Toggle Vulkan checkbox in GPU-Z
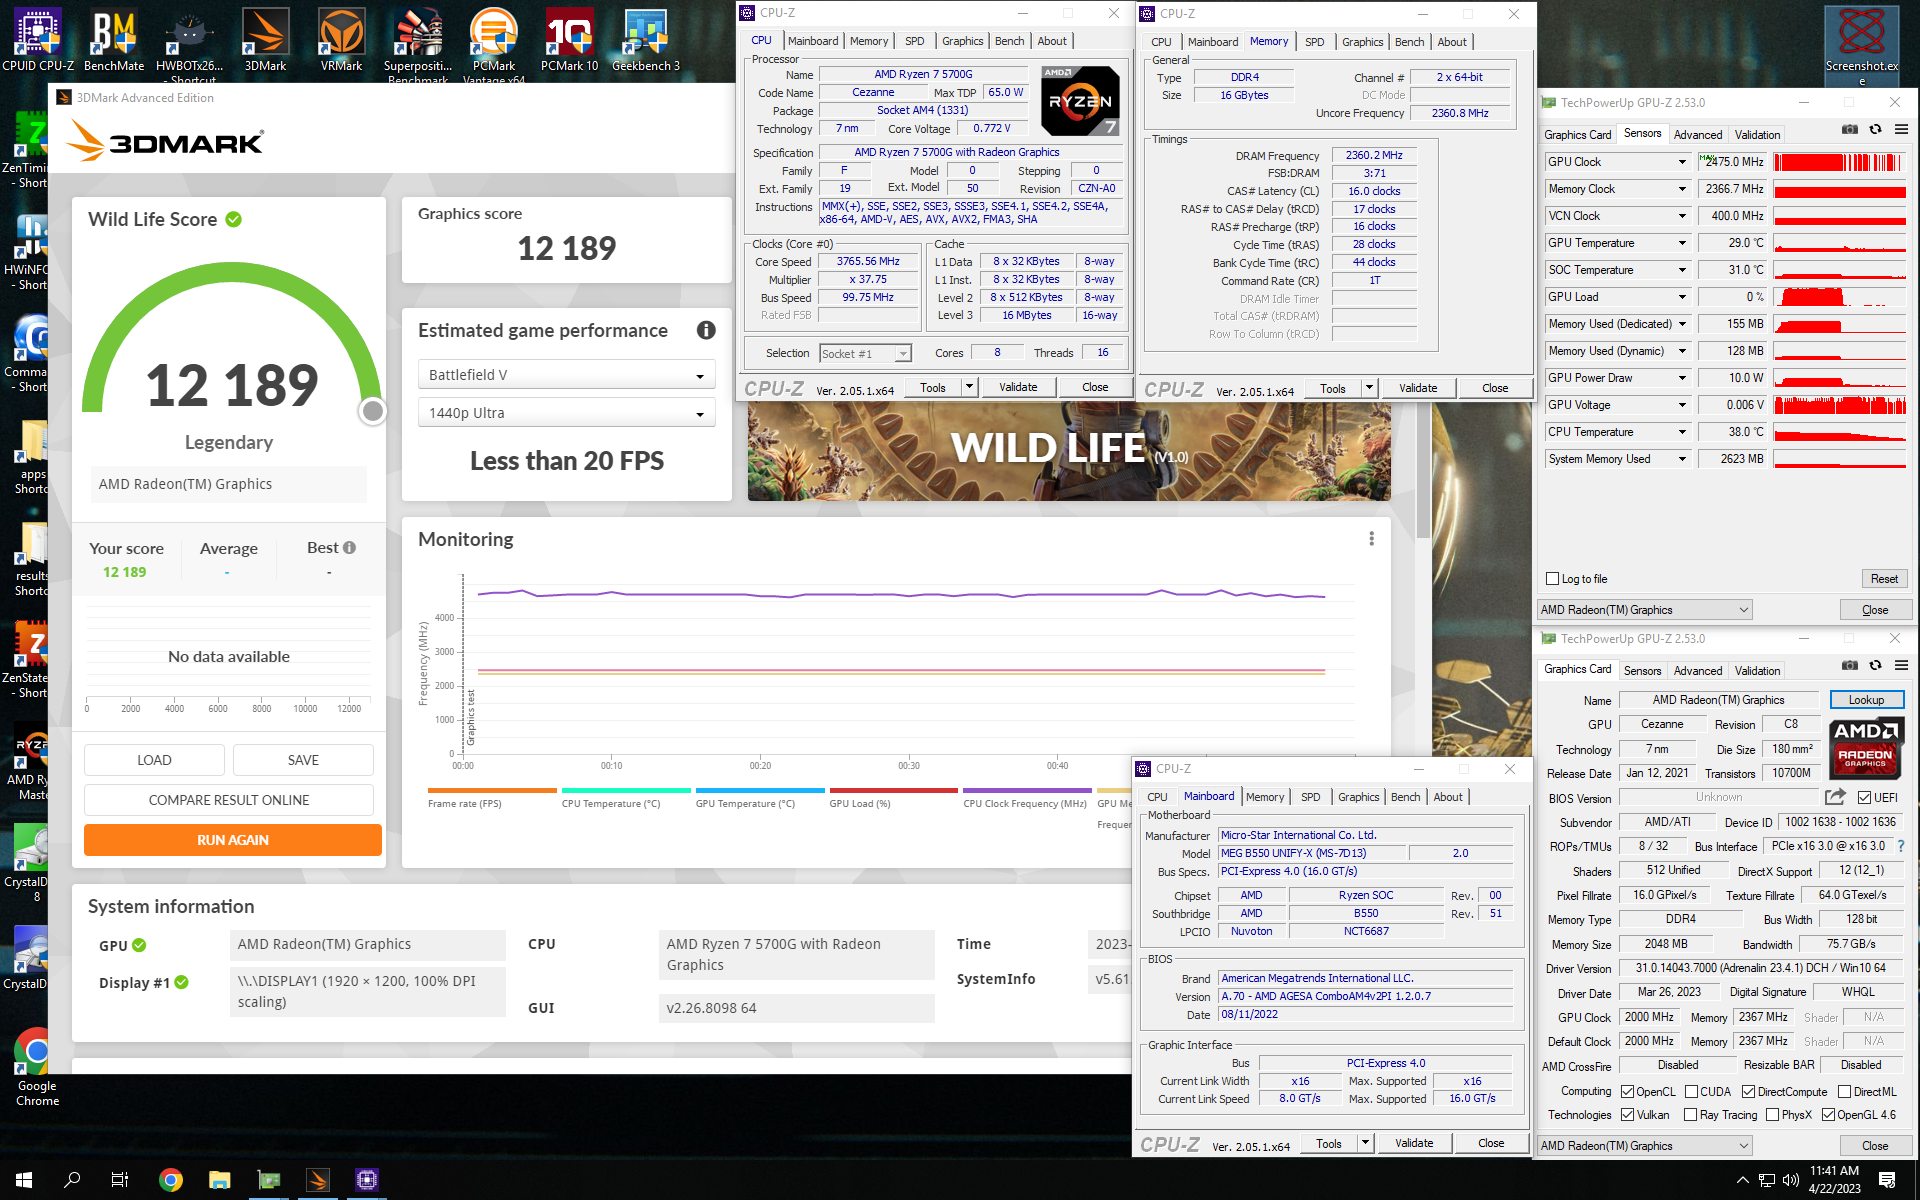This screenshot has height=1200, width=1920. [1627, 1115]
